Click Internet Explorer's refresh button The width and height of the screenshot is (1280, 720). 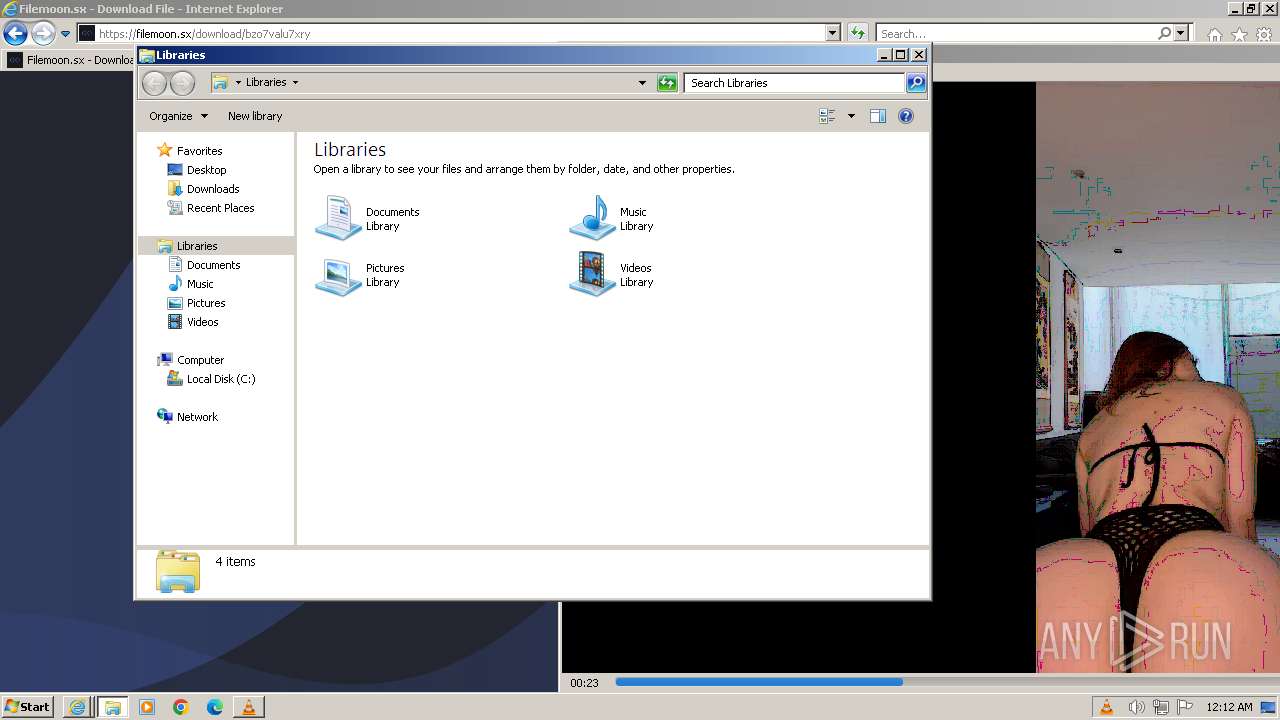click(857, 33)
